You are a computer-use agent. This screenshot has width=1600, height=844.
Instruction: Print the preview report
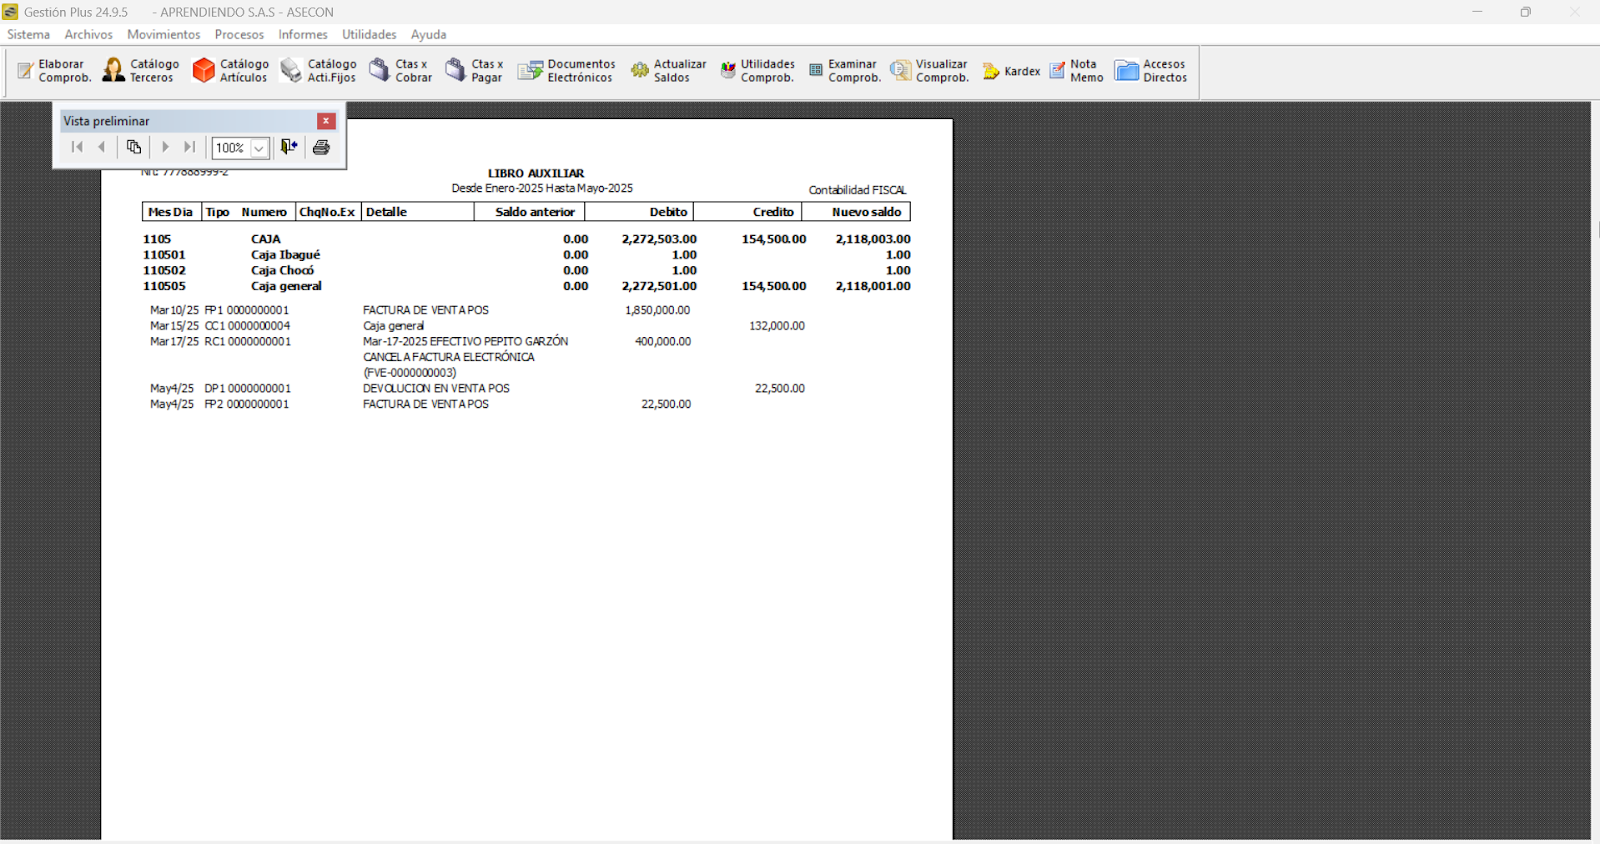[x=321, y=147]
